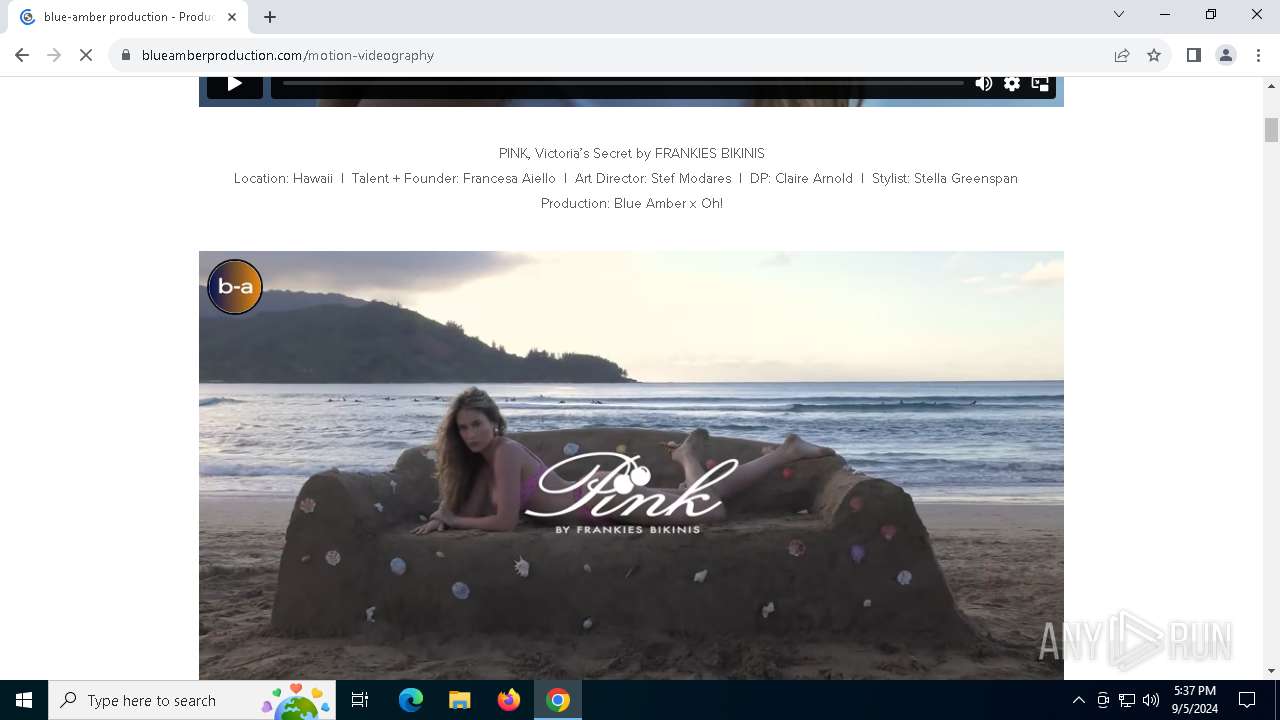Enable picture-in-picture on top video
The image size is (1280, 720).
click(1040, 84)
